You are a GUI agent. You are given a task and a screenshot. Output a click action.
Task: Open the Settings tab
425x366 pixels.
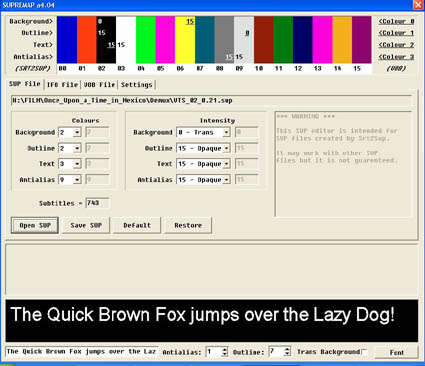[137, 85]
